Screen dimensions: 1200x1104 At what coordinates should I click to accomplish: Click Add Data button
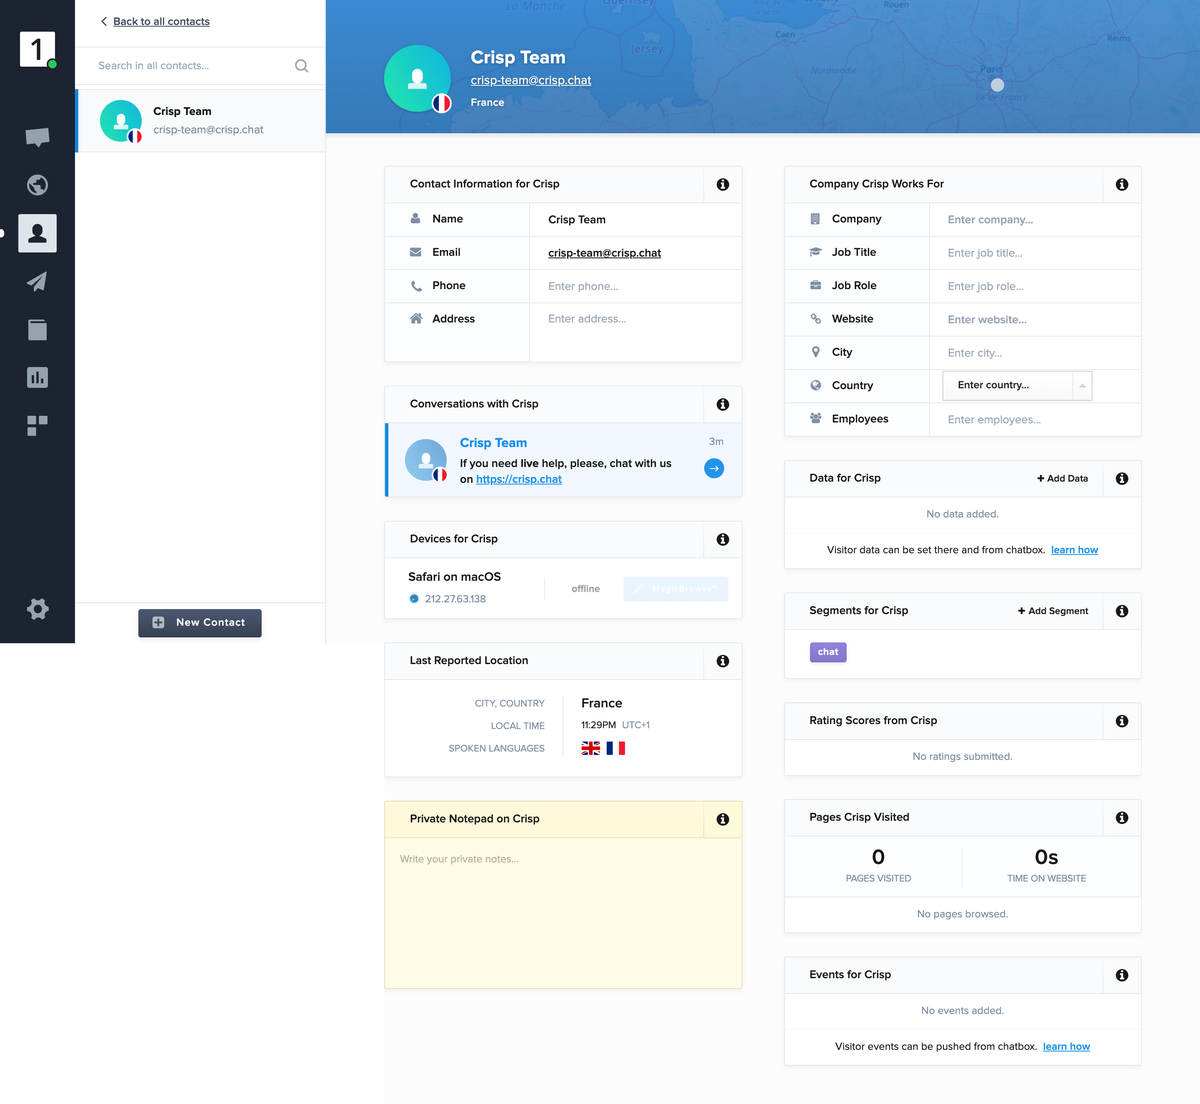tap(1062, 478)
